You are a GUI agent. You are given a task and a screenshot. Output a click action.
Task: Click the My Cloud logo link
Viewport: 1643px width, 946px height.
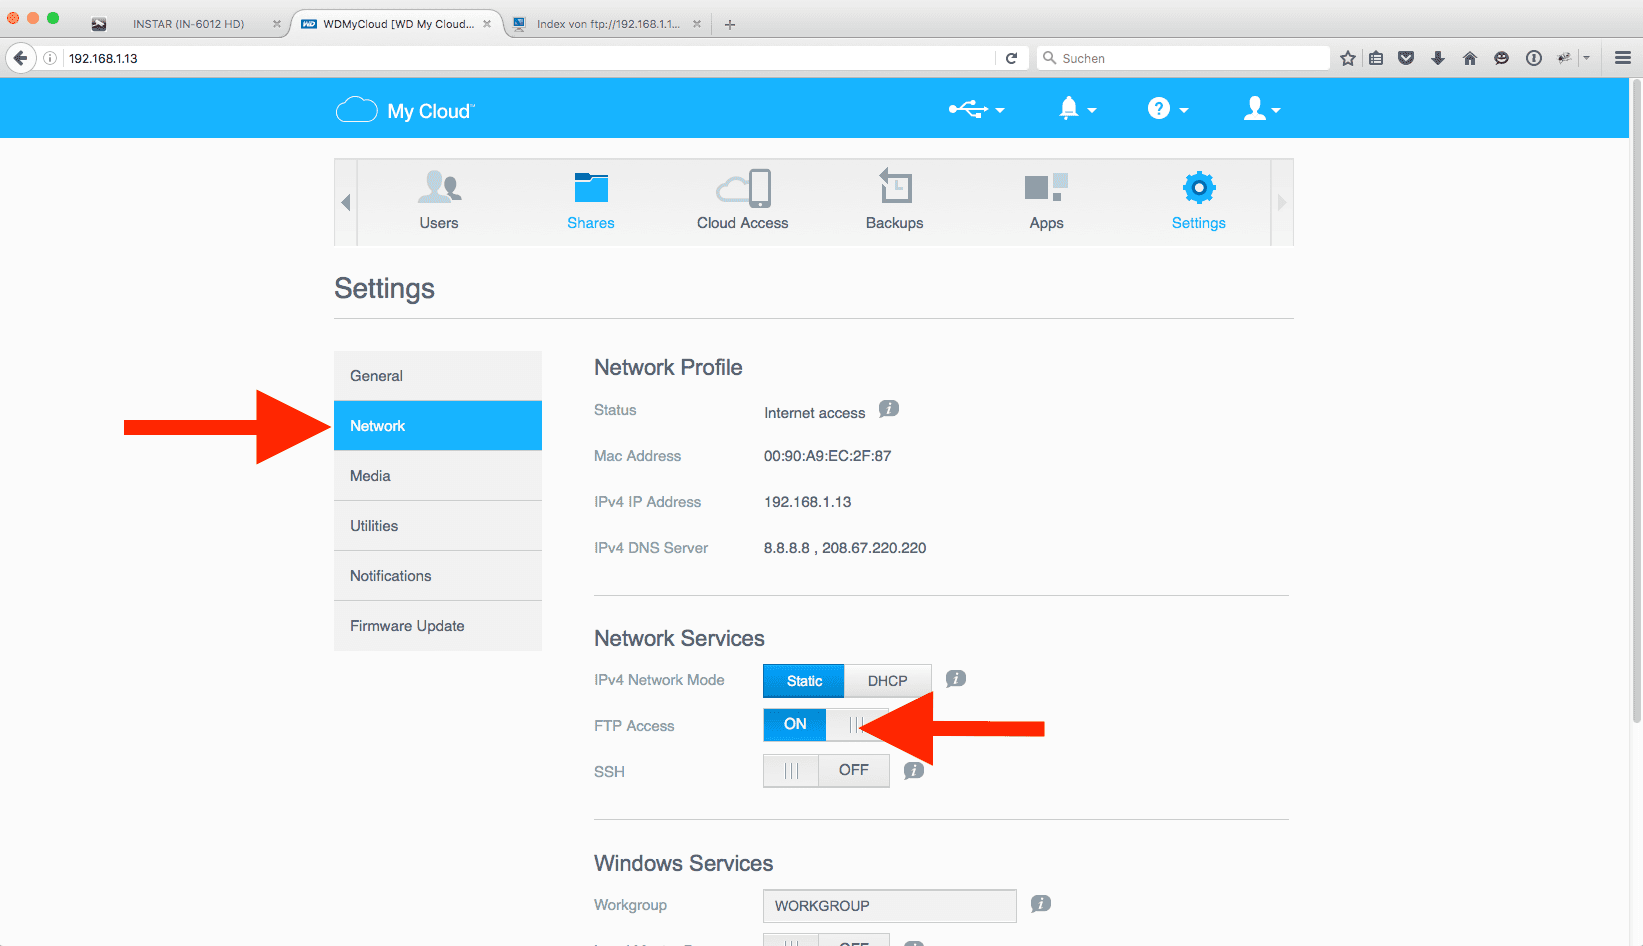click(x=406, y=111)
